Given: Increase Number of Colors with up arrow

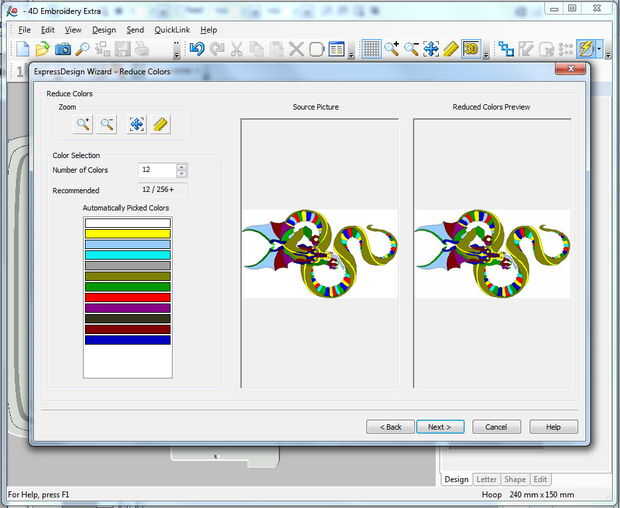Looking at the screenshot, I should click(x=181, y=166).
